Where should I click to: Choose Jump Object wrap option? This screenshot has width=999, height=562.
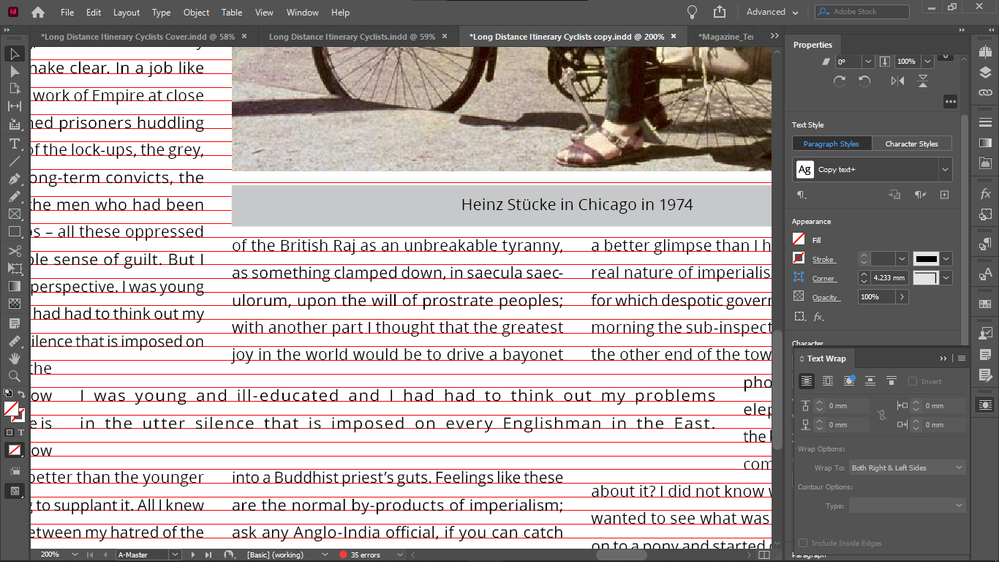[870, 381]
